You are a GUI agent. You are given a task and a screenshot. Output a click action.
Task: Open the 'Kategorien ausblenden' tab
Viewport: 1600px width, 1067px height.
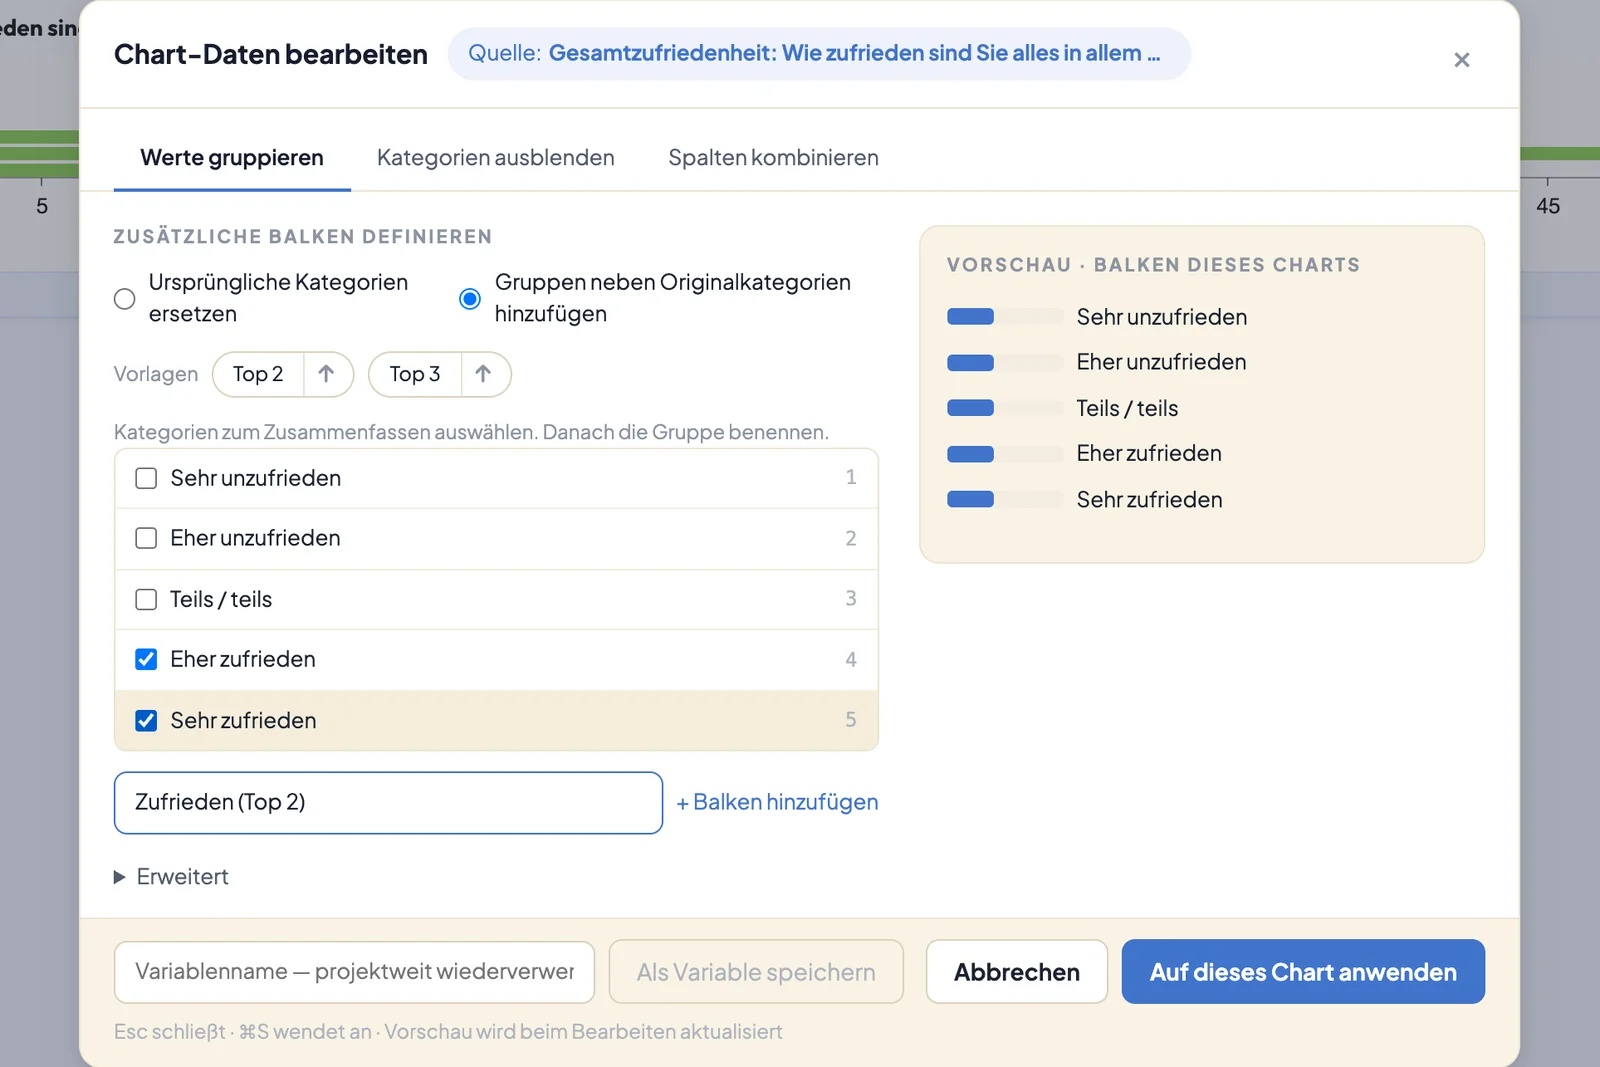tap(496, 158)
